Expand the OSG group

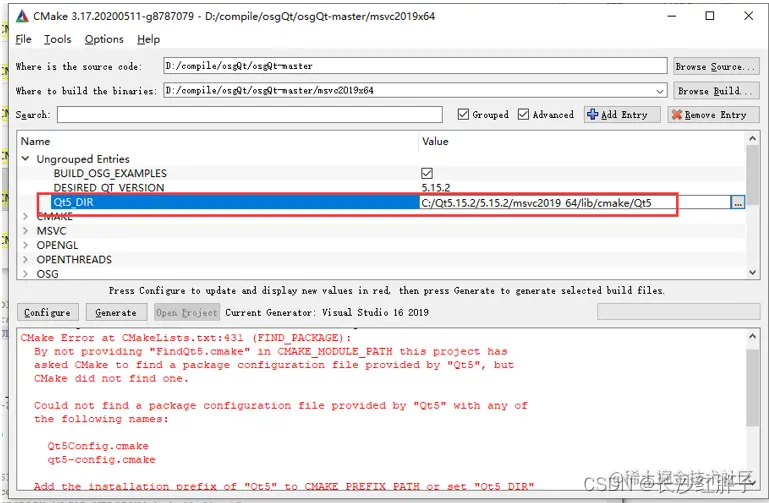coord(26,274)
